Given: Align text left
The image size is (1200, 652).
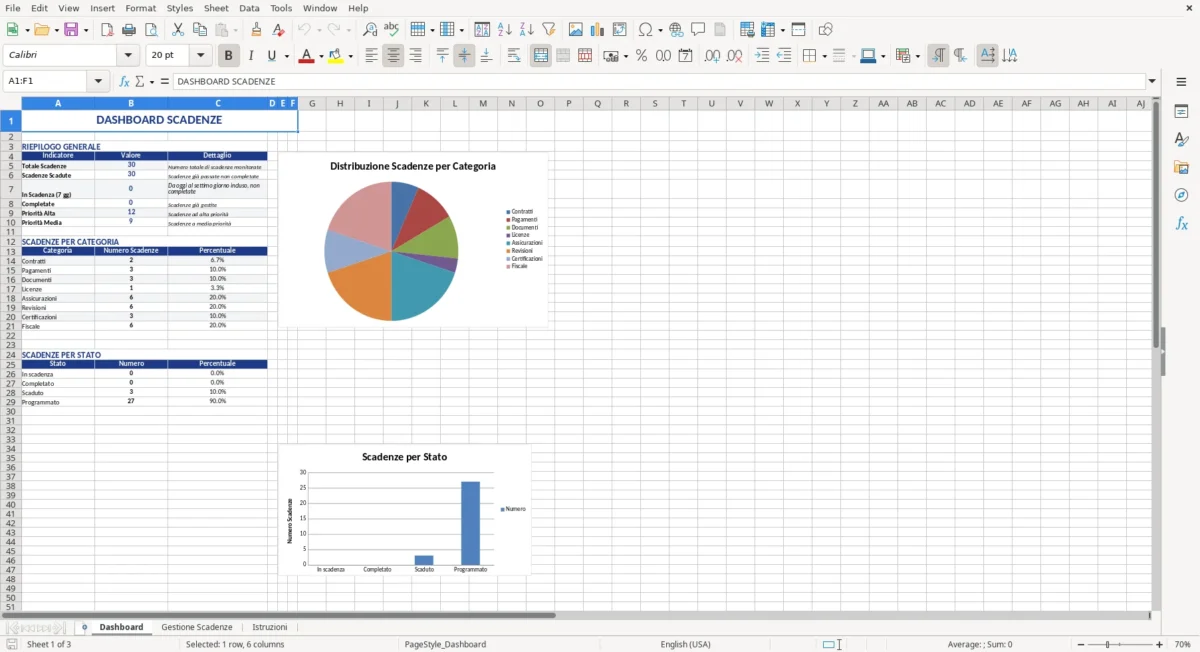Looking at the screenshot, I should (372, 56).
